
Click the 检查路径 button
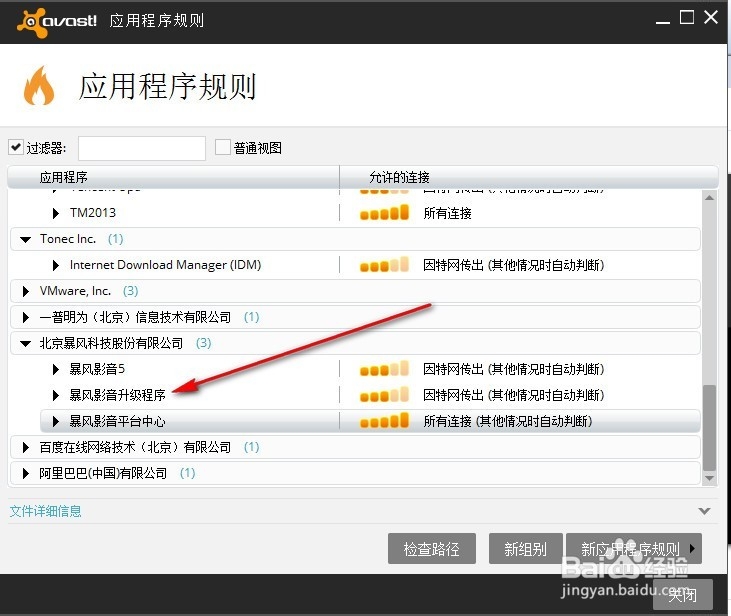[432, 549]
